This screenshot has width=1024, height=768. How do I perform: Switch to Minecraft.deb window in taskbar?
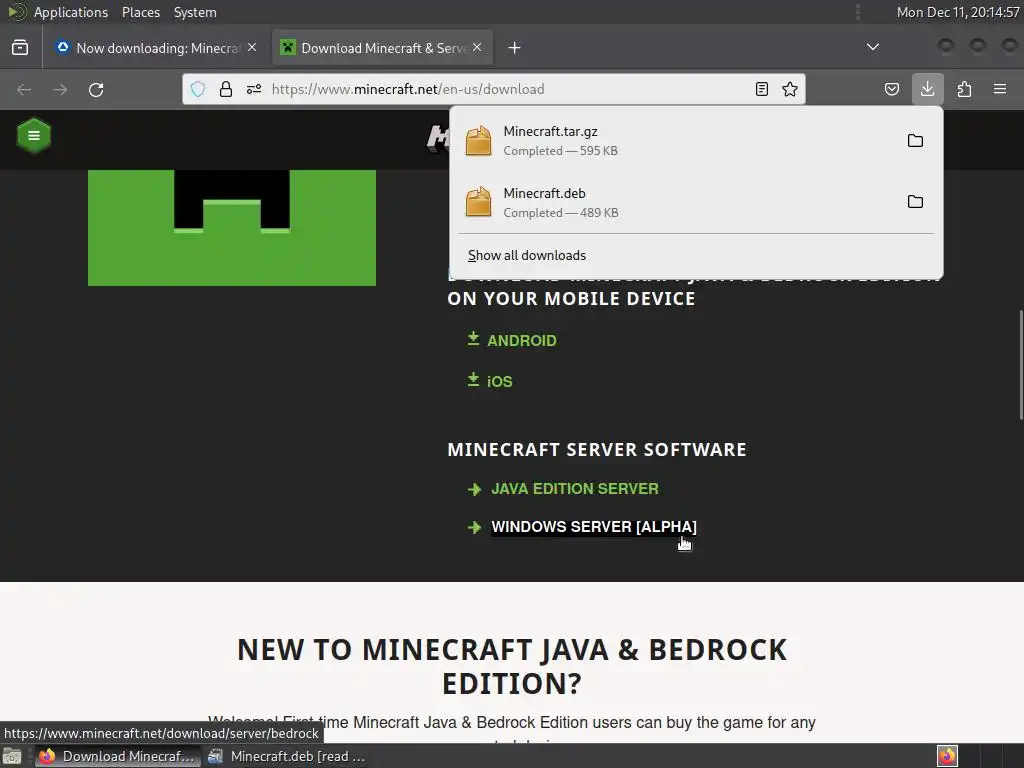click(287, 756)
